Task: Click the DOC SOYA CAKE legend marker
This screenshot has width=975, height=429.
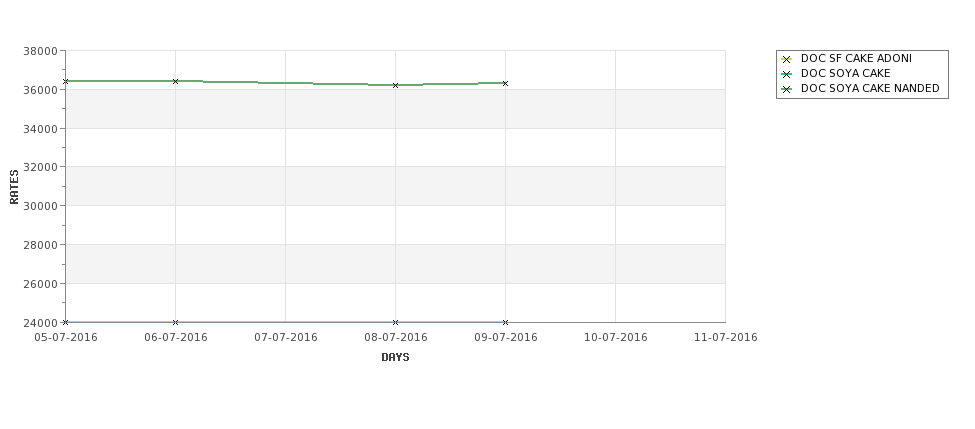Action: pyautogui.click(x=786, y=74)
